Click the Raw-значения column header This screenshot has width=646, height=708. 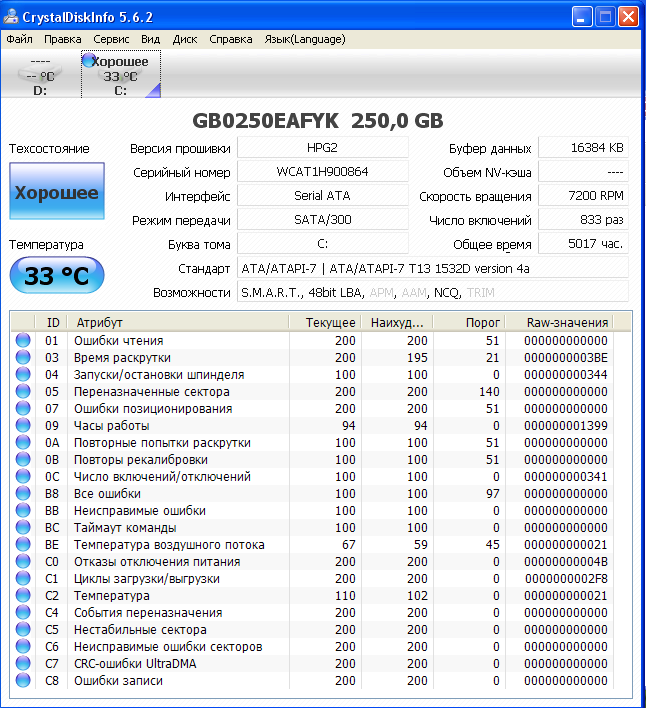(x=567, y=322)
